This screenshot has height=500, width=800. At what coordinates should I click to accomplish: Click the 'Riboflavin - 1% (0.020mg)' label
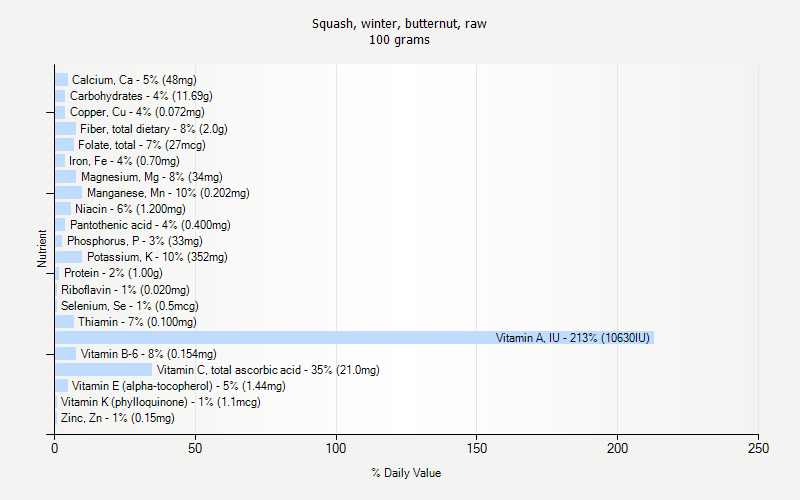pos(125,290)
